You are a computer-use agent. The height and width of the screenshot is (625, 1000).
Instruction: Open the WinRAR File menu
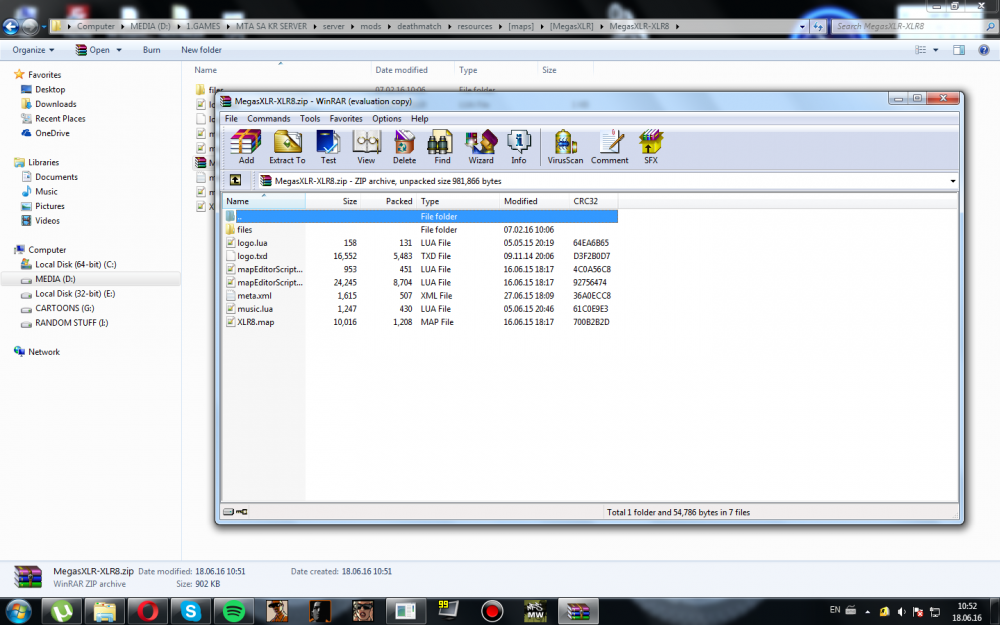click(x=231, y=119)
